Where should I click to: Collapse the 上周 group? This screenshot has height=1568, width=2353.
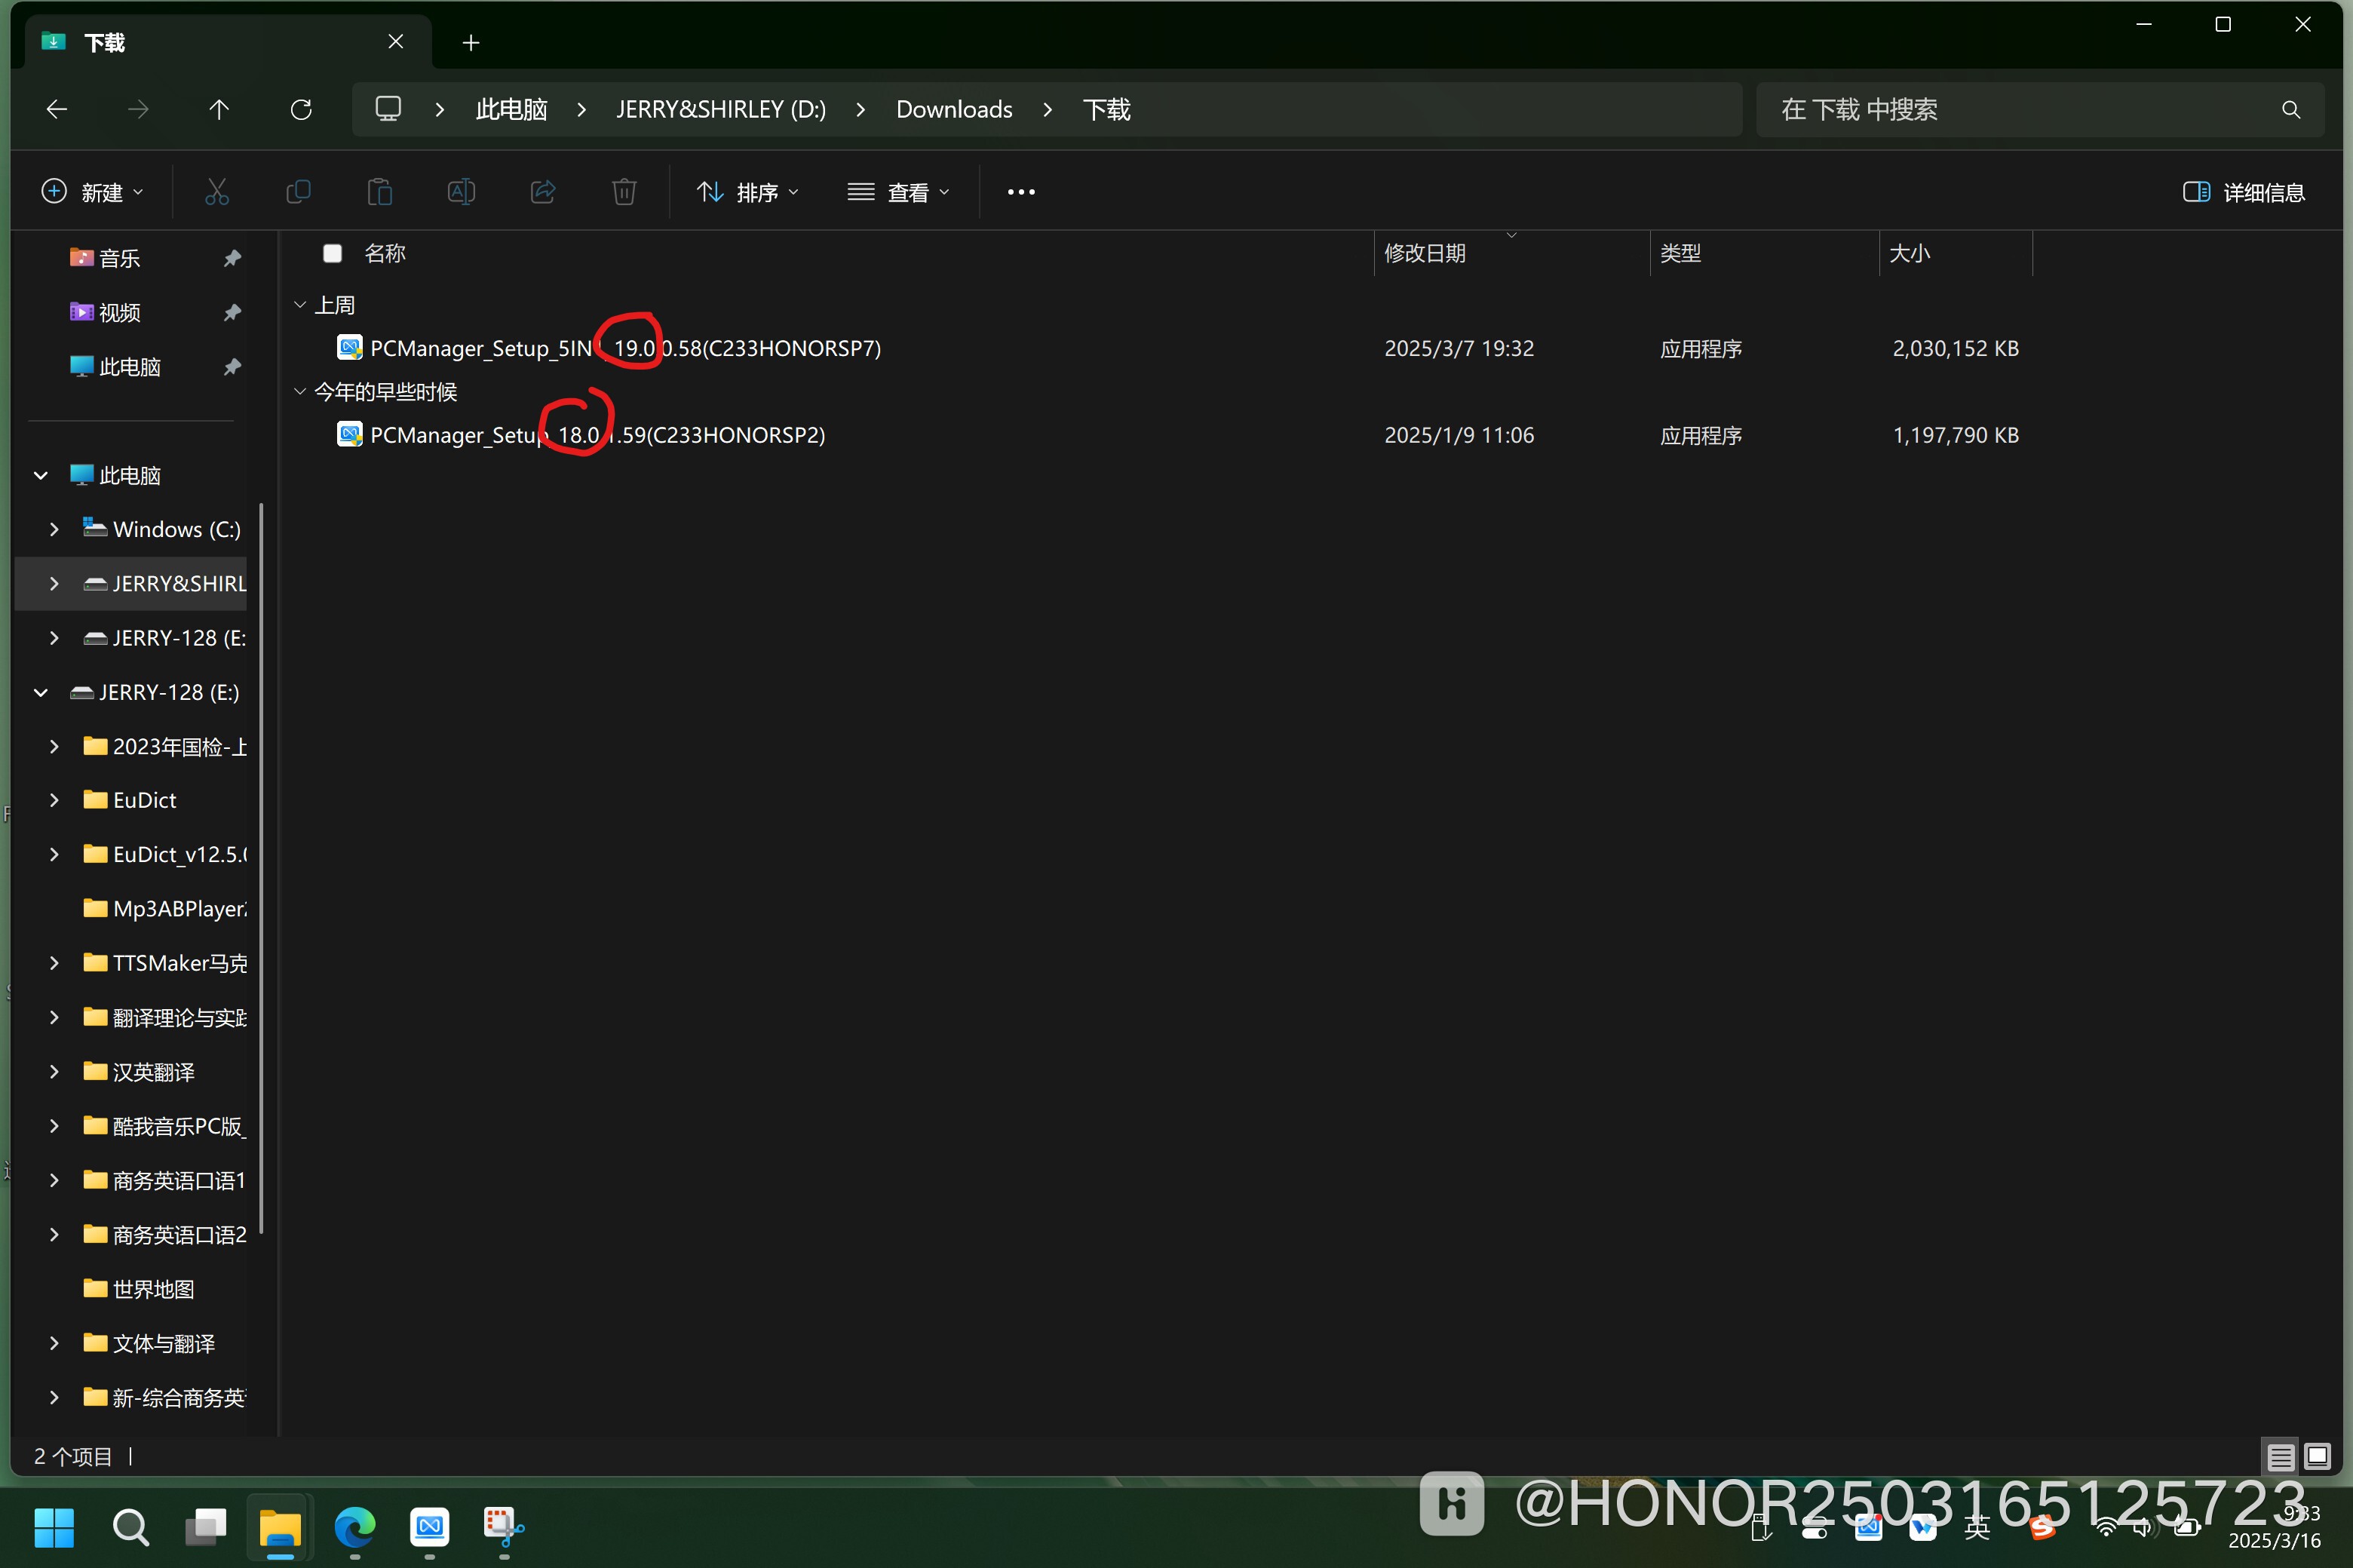(x=299, y=304)
